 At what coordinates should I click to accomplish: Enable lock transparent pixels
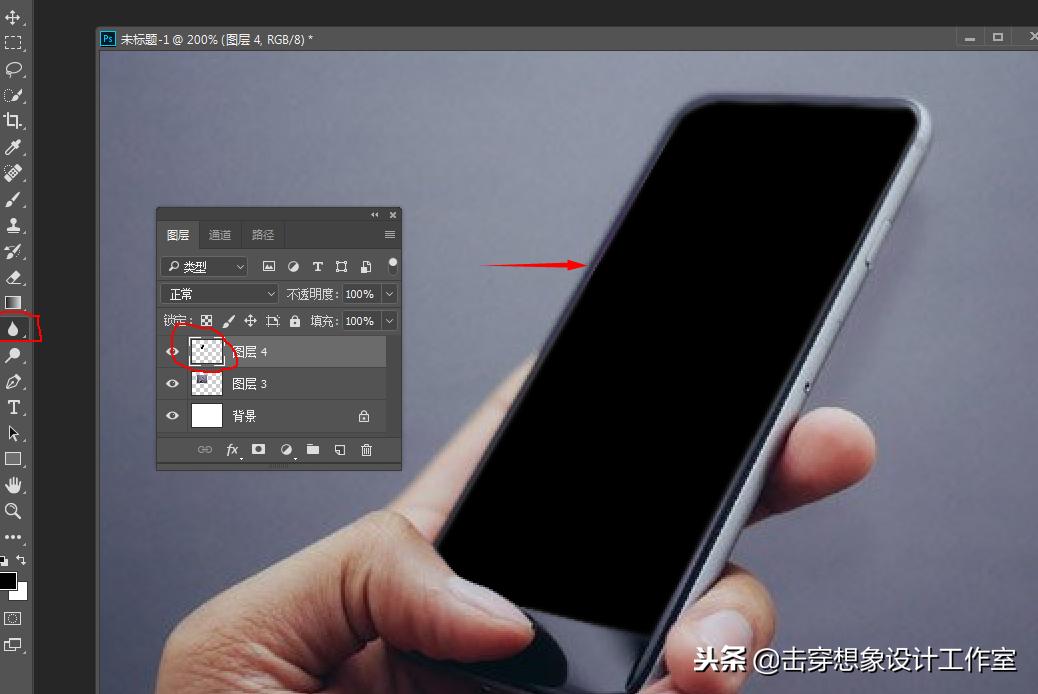pos(205,321)
